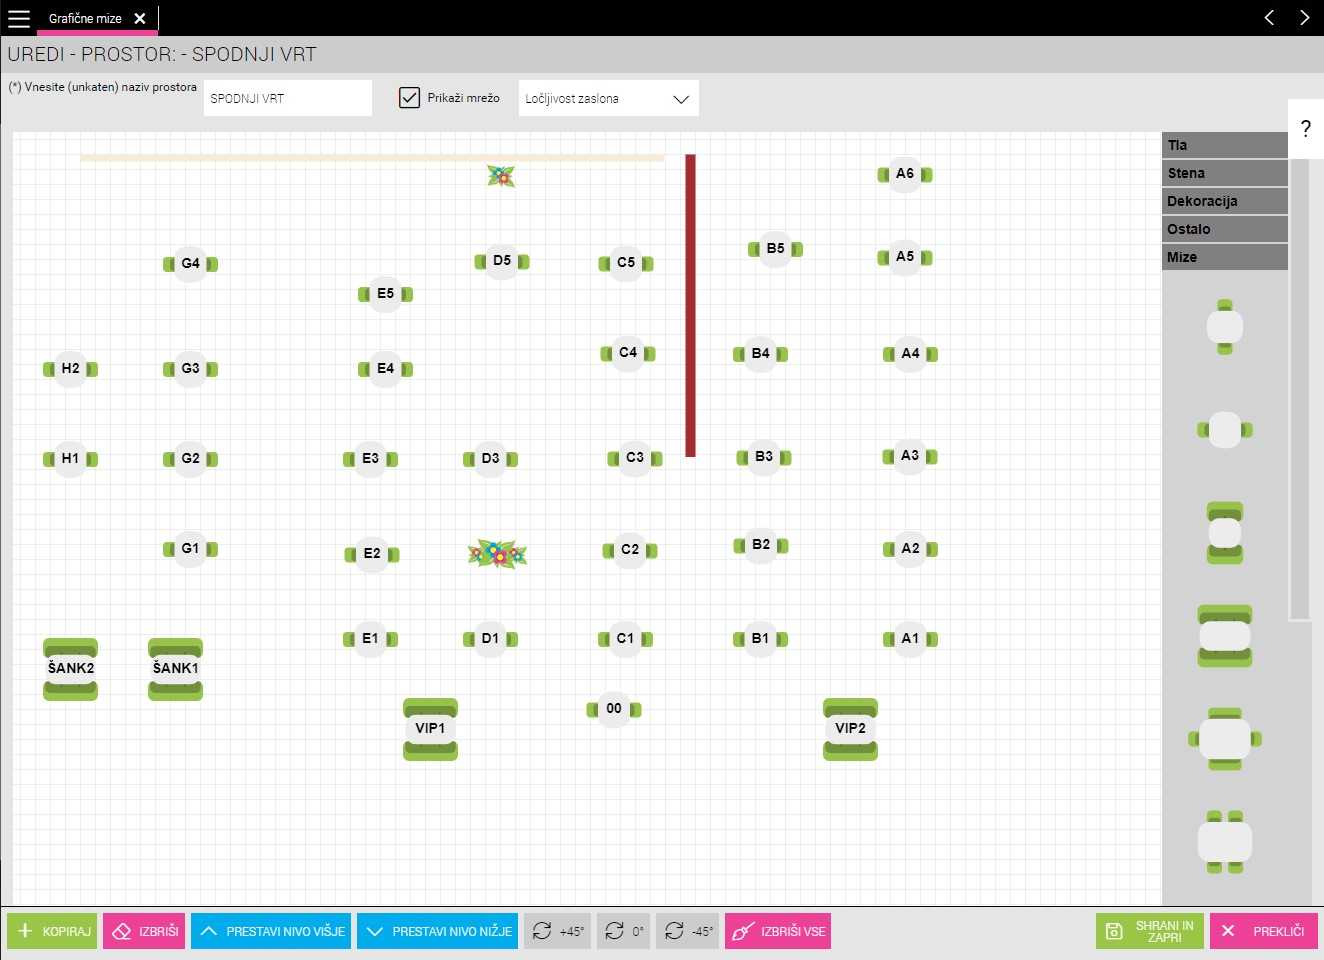Select the ŠANK2 bar table icon
The image size is (1324, 960).
point(70,669)
